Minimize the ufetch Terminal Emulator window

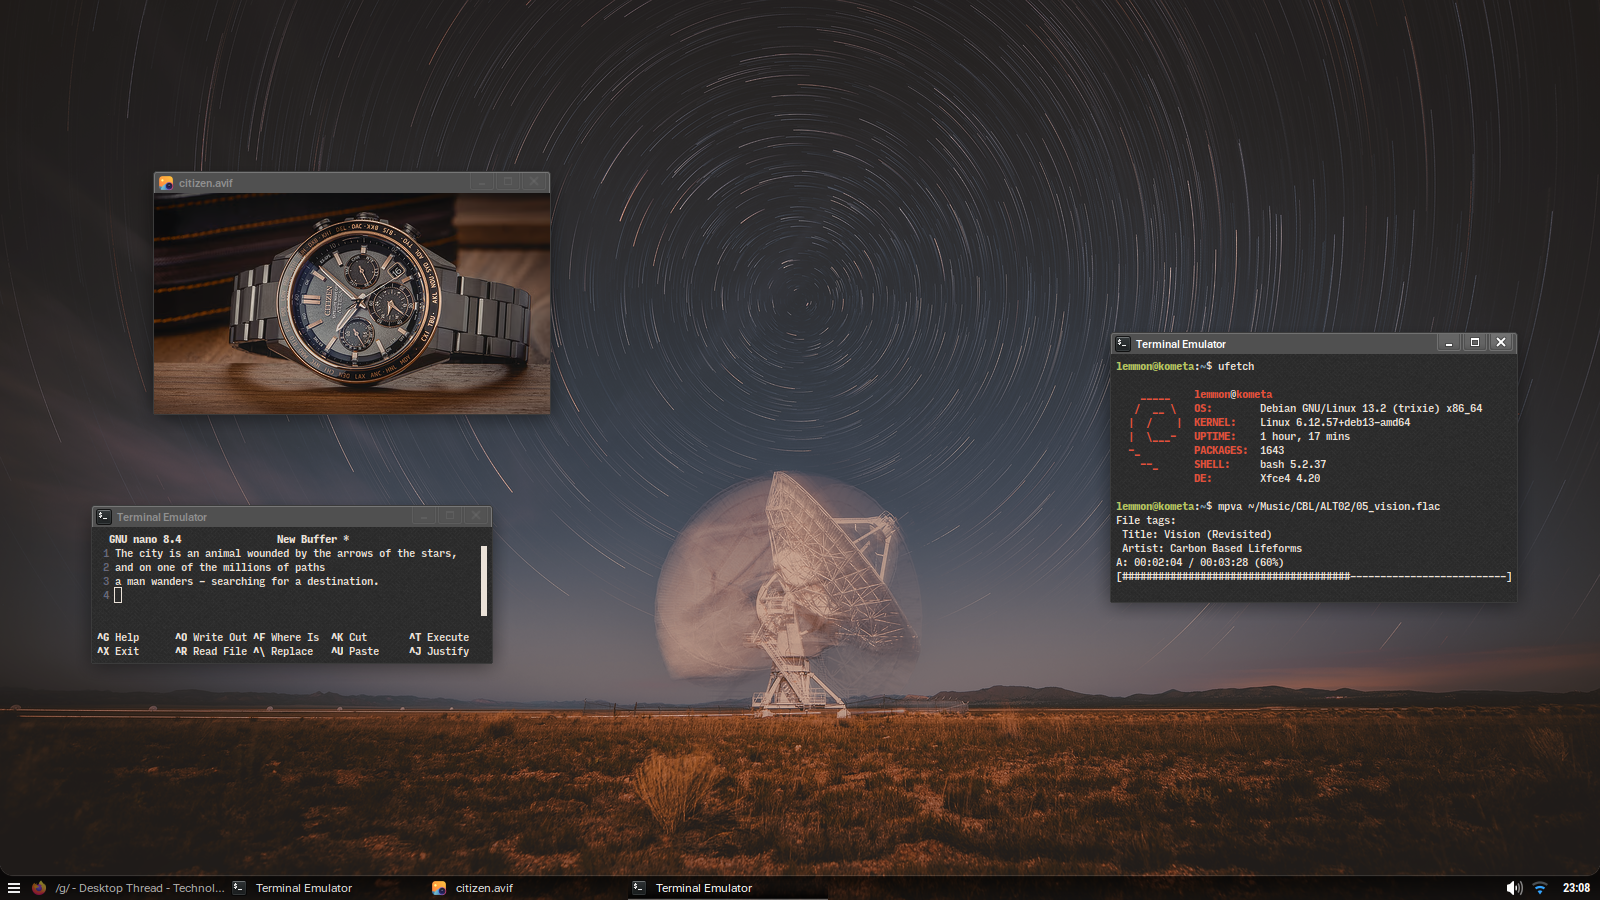click(x=1448, y=342)
